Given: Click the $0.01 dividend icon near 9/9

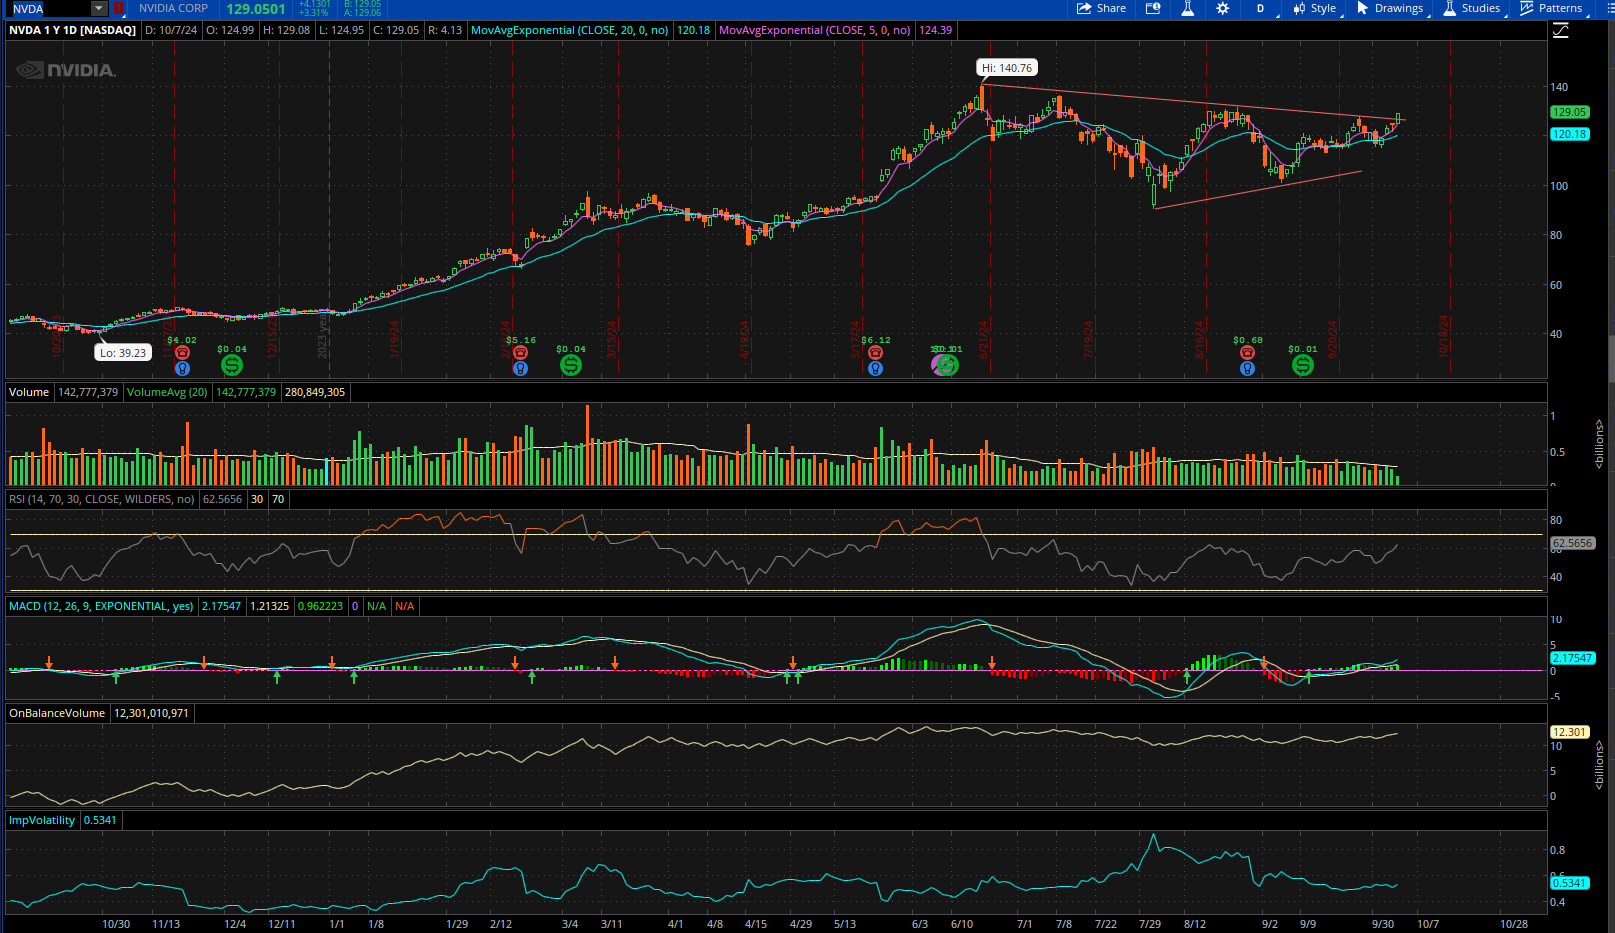Looking at the screenshot, I should [x=1302, y=365].
